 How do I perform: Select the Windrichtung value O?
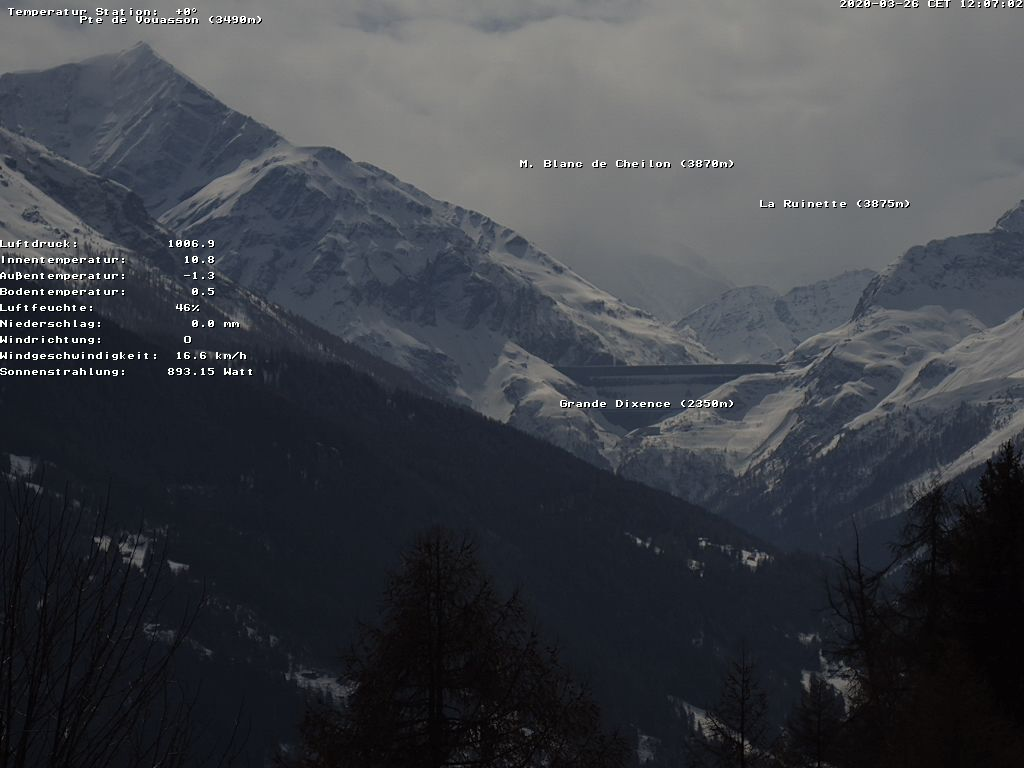tap(187, 340)
